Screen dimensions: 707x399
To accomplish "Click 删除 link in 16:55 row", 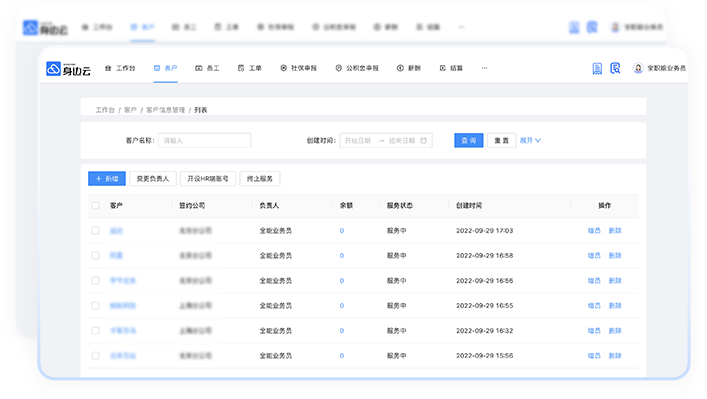I will [615, 306].
